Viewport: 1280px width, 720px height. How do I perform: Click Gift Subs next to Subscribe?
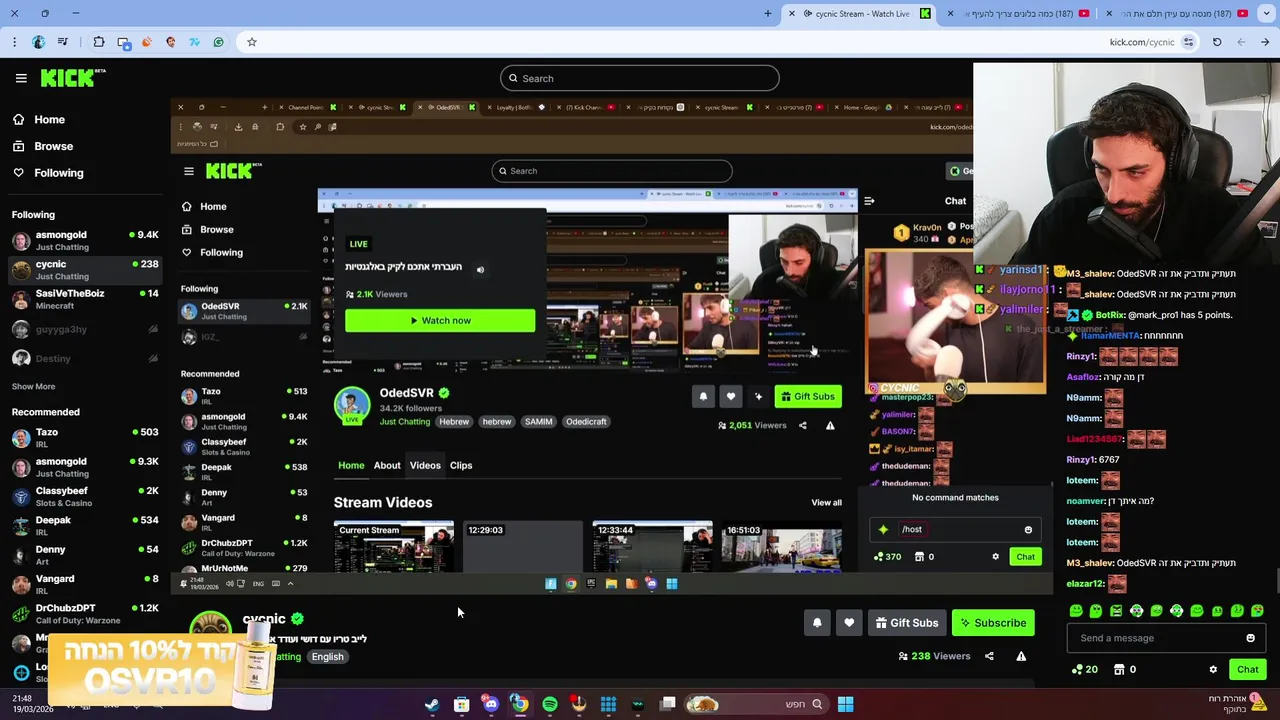(x=907, y=623)
